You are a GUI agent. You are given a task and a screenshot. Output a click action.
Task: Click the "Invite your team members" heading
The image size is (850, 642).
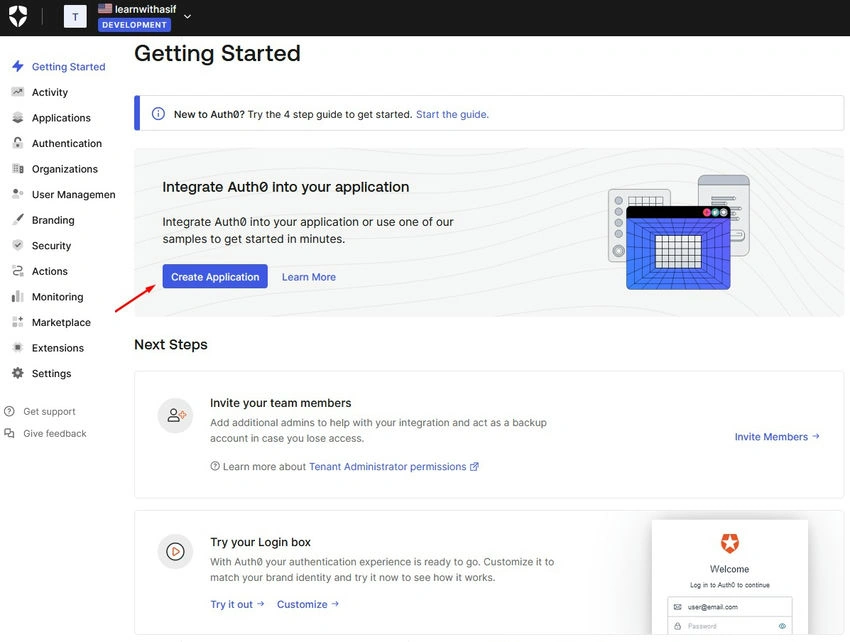(x=281, y=403)
